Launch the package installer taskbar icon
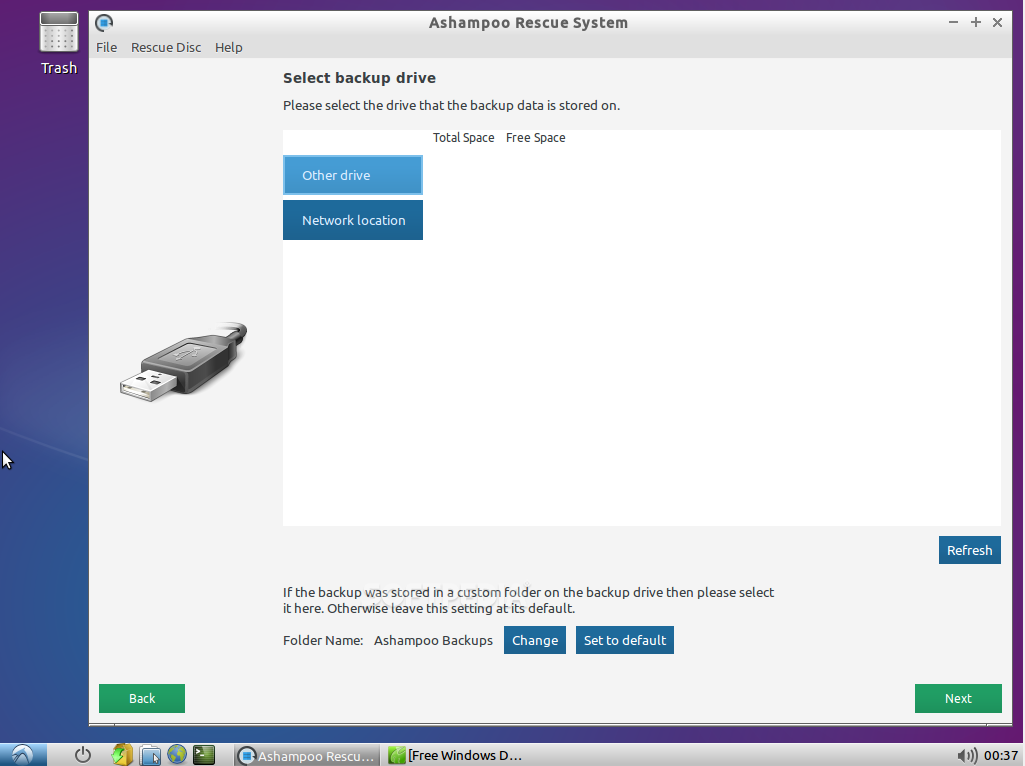The height and width of the screenshot is (766, 1025). [x=122, y=755]
